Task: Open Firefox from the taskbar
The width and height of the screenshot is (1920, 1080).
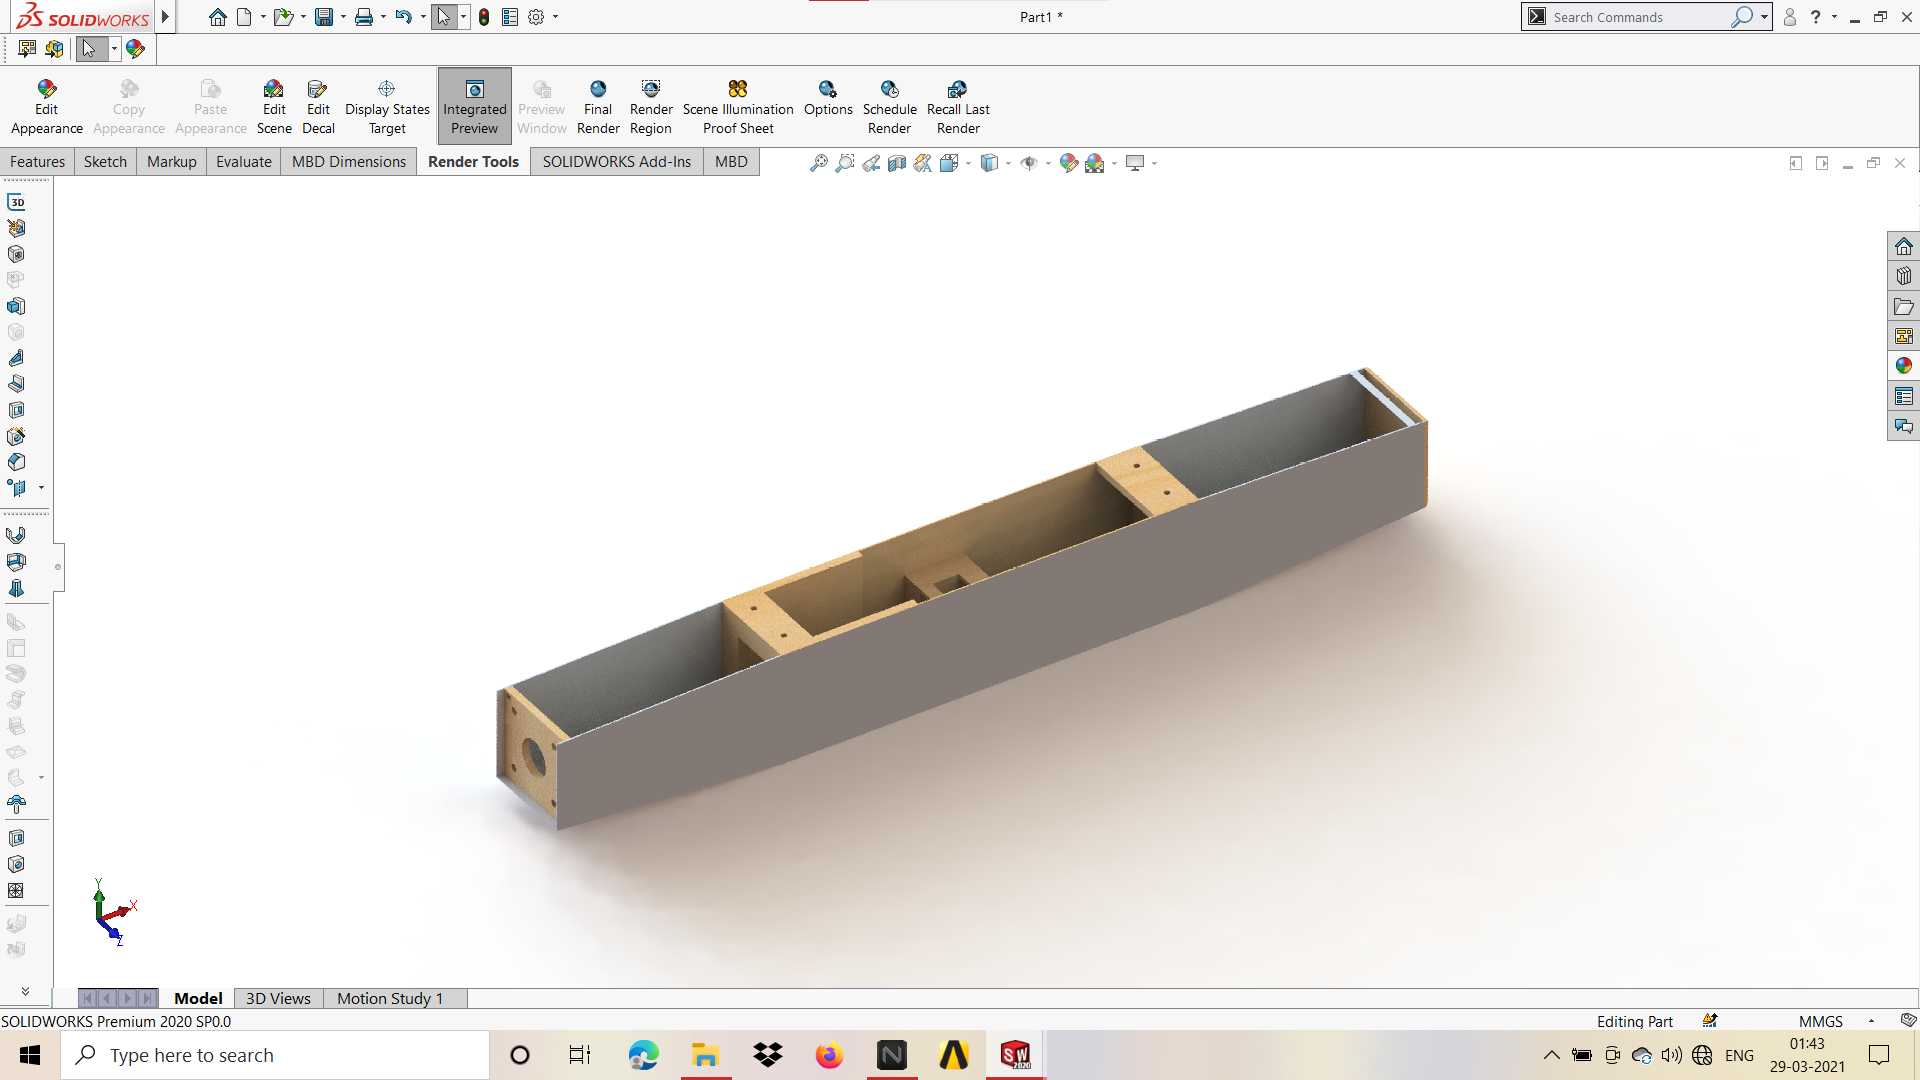Action: pyautogui.click(x=829, y=1055)
